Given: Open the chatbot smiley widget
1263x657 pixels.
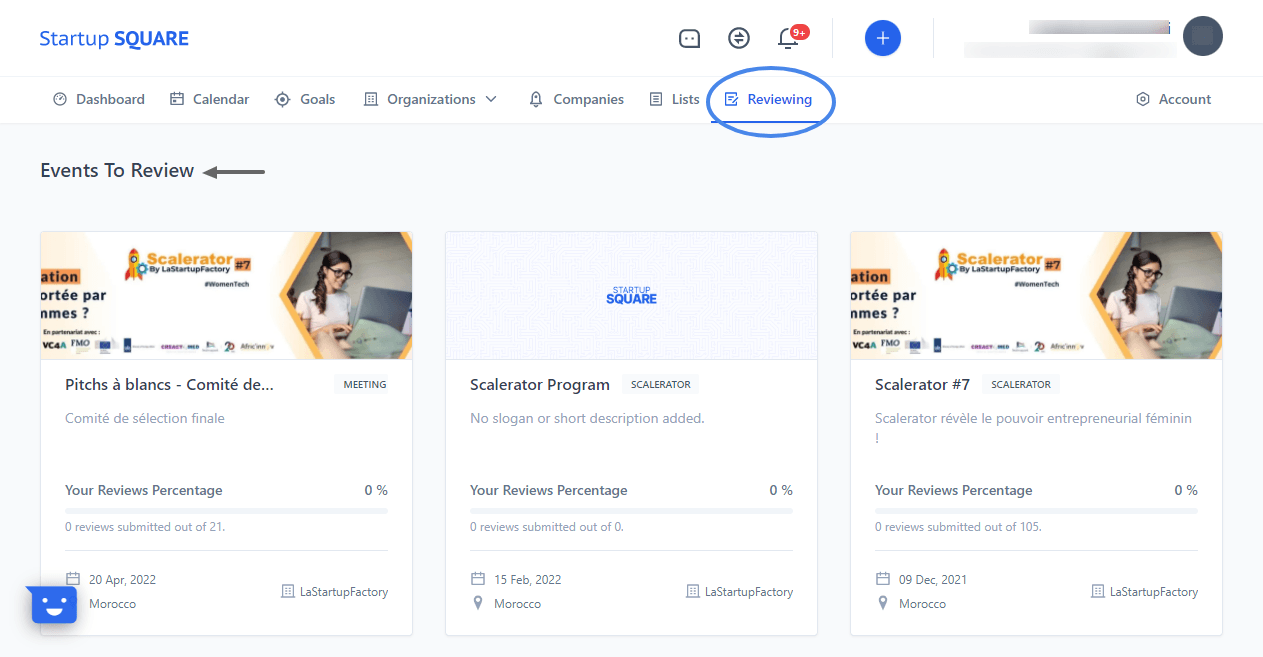Looking at the screenshot, I should click(x=54, y=604).
